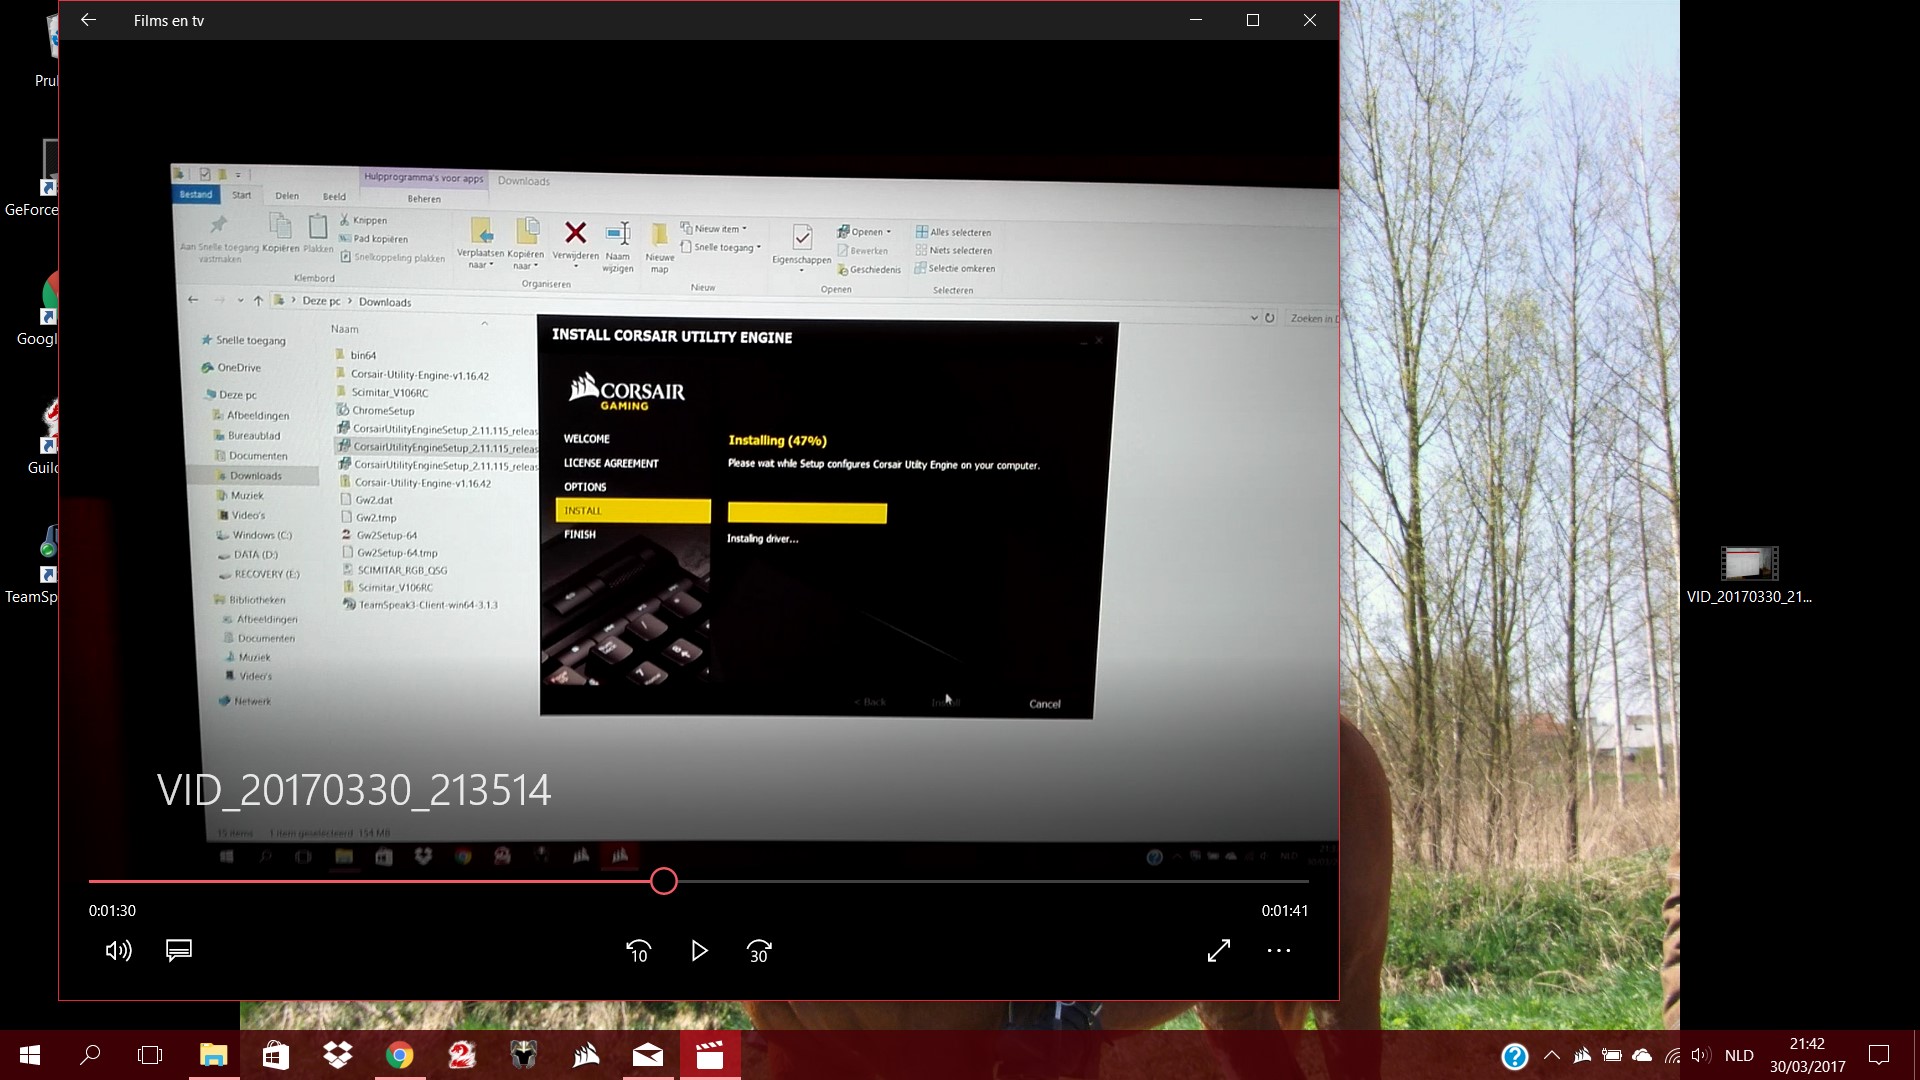Open the subtitles and captions menu

pyautogui.click(x=179, y=950)
